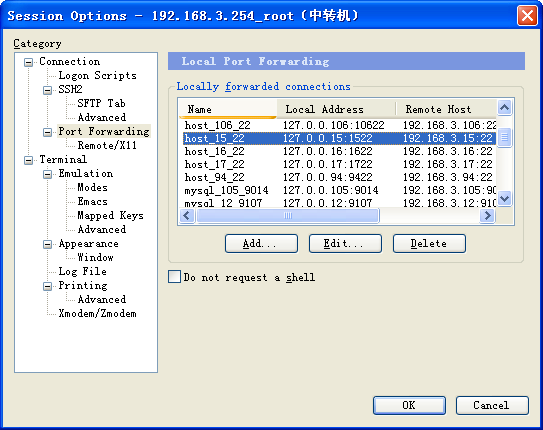Select the mysql_12_9107 forwarding entry
The width and height of the screenshot is (543, 430).
(339, 203)
